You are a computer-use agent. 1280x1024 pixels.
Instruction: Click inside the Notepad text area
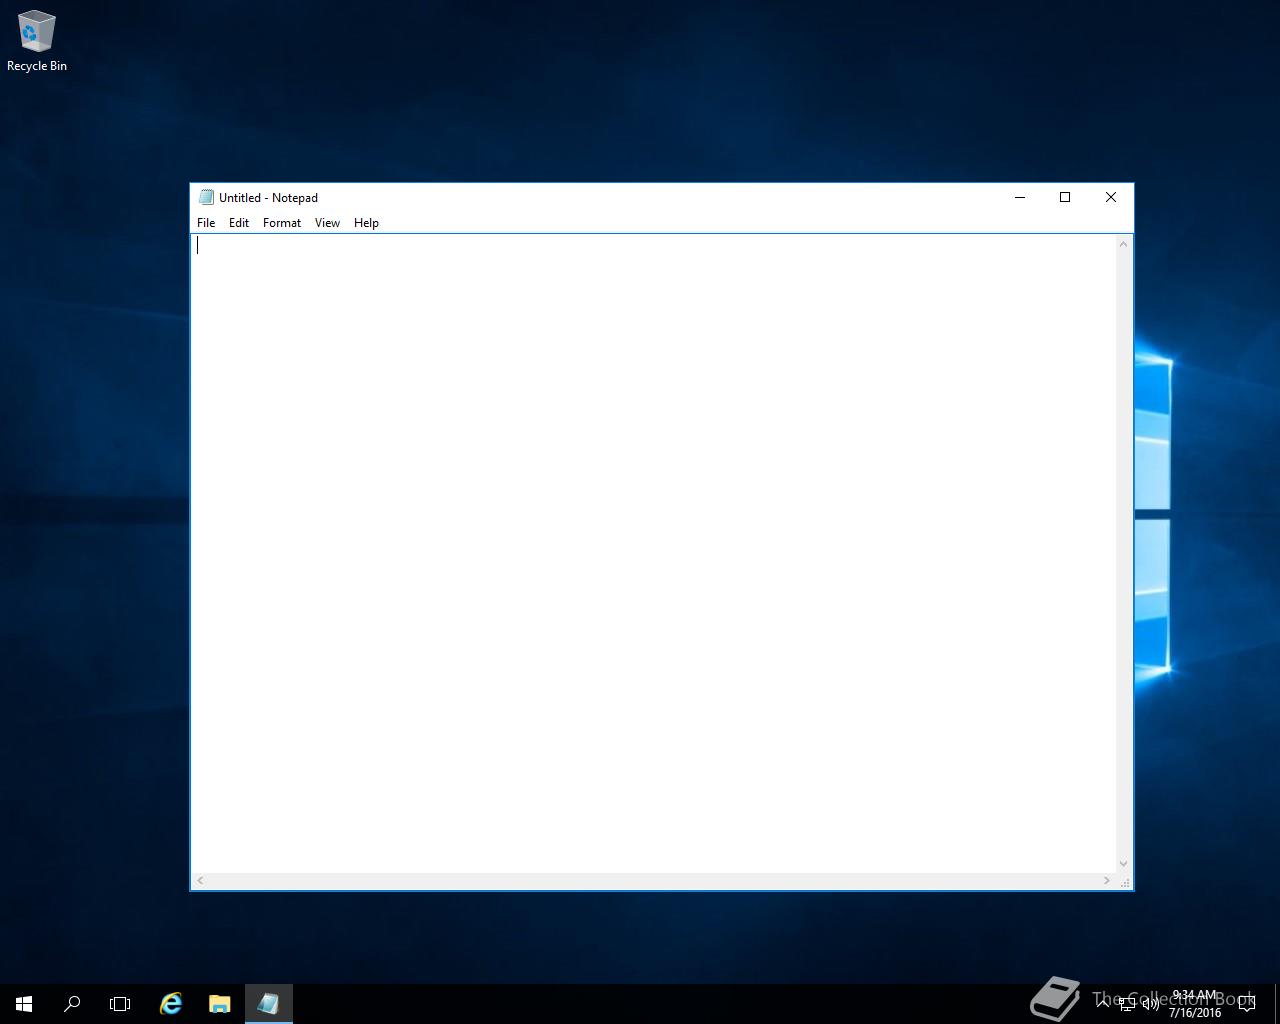pos(653,553)
